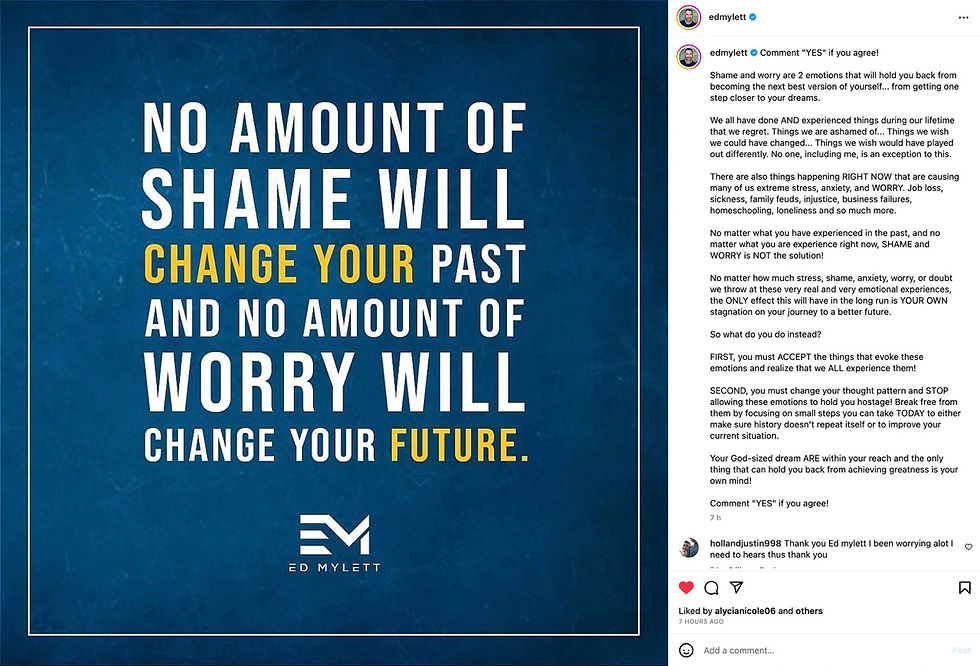Click edmylett's avatar beside the caption
Viewport: 980px width, 666px height.
688,57
